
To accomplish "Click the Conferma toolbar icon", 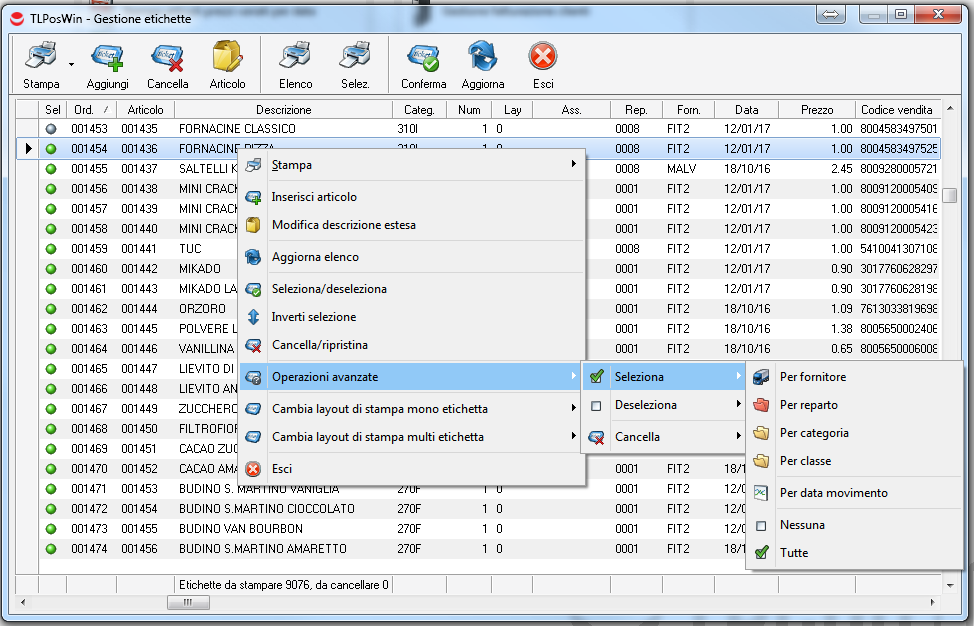I will click(424, 57).
